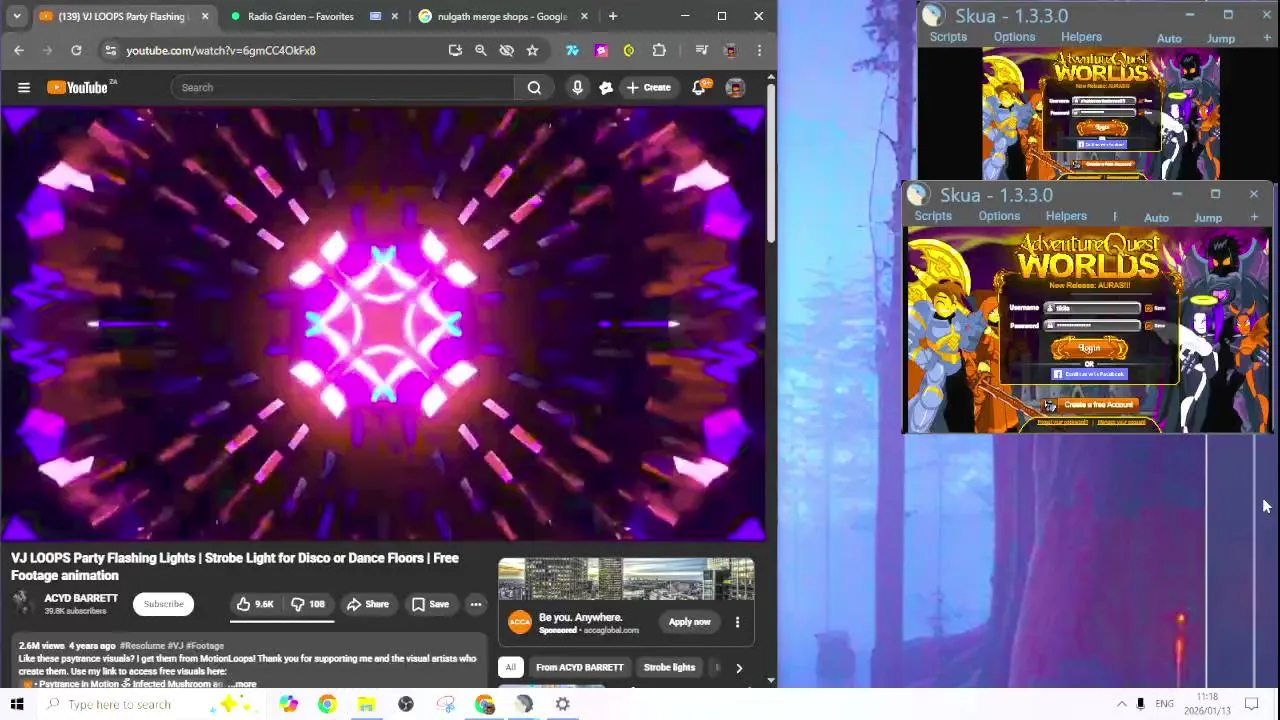Screen dimensions: 1280x720
Task: Open the Chrome three-dot menu
Action: click(x=759, y=50)
